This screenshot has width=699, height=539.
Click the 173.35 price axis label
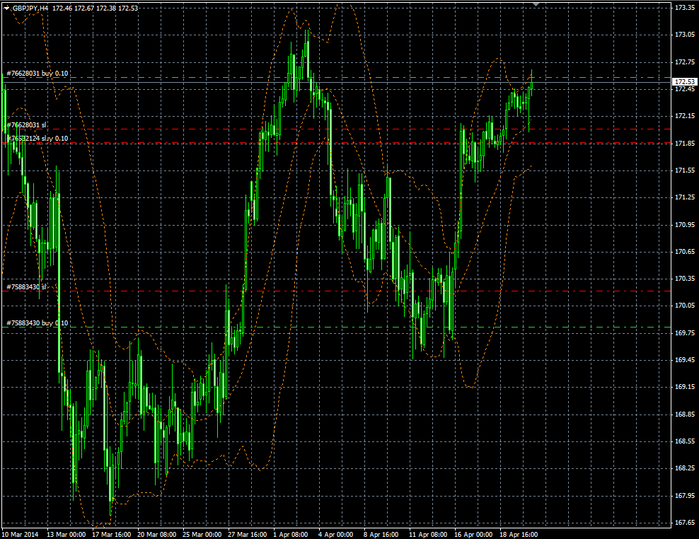(x=685, y=8)
